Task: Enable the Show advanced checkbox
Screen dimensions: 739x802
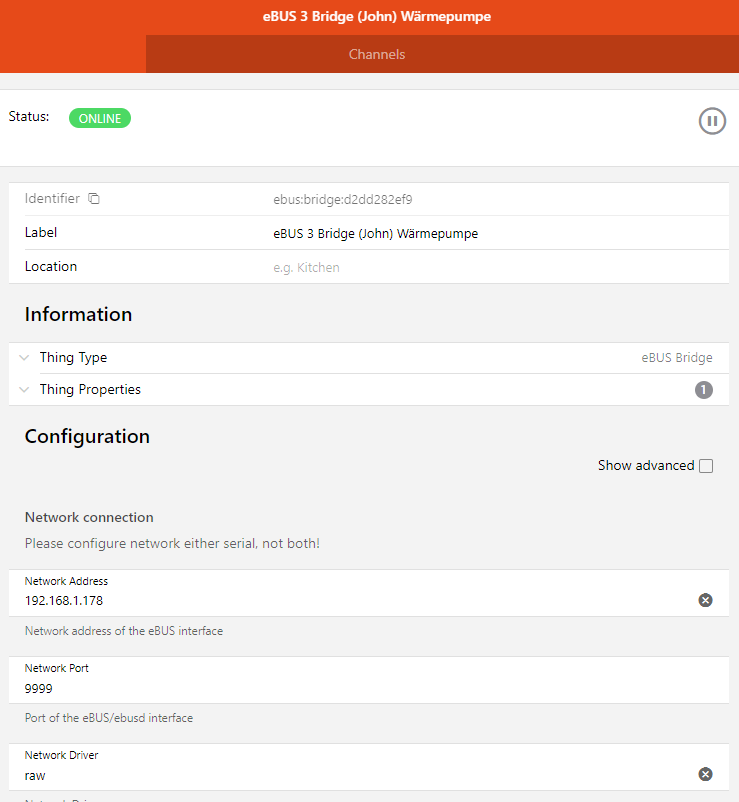Action: click(706, 466)
